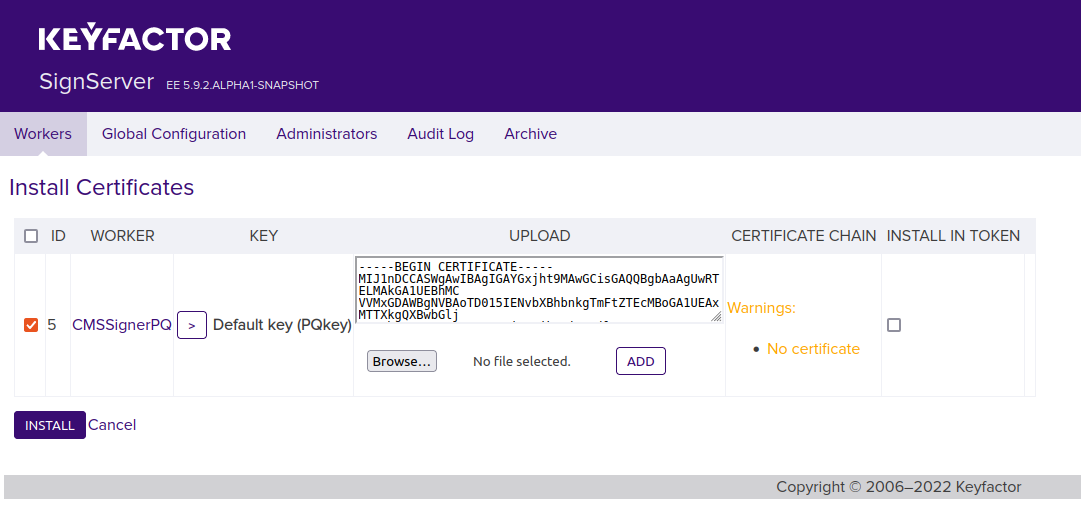This screenshot has height=523, width=1081.
Task: Click the ADD button
Action: click(640, 361)
